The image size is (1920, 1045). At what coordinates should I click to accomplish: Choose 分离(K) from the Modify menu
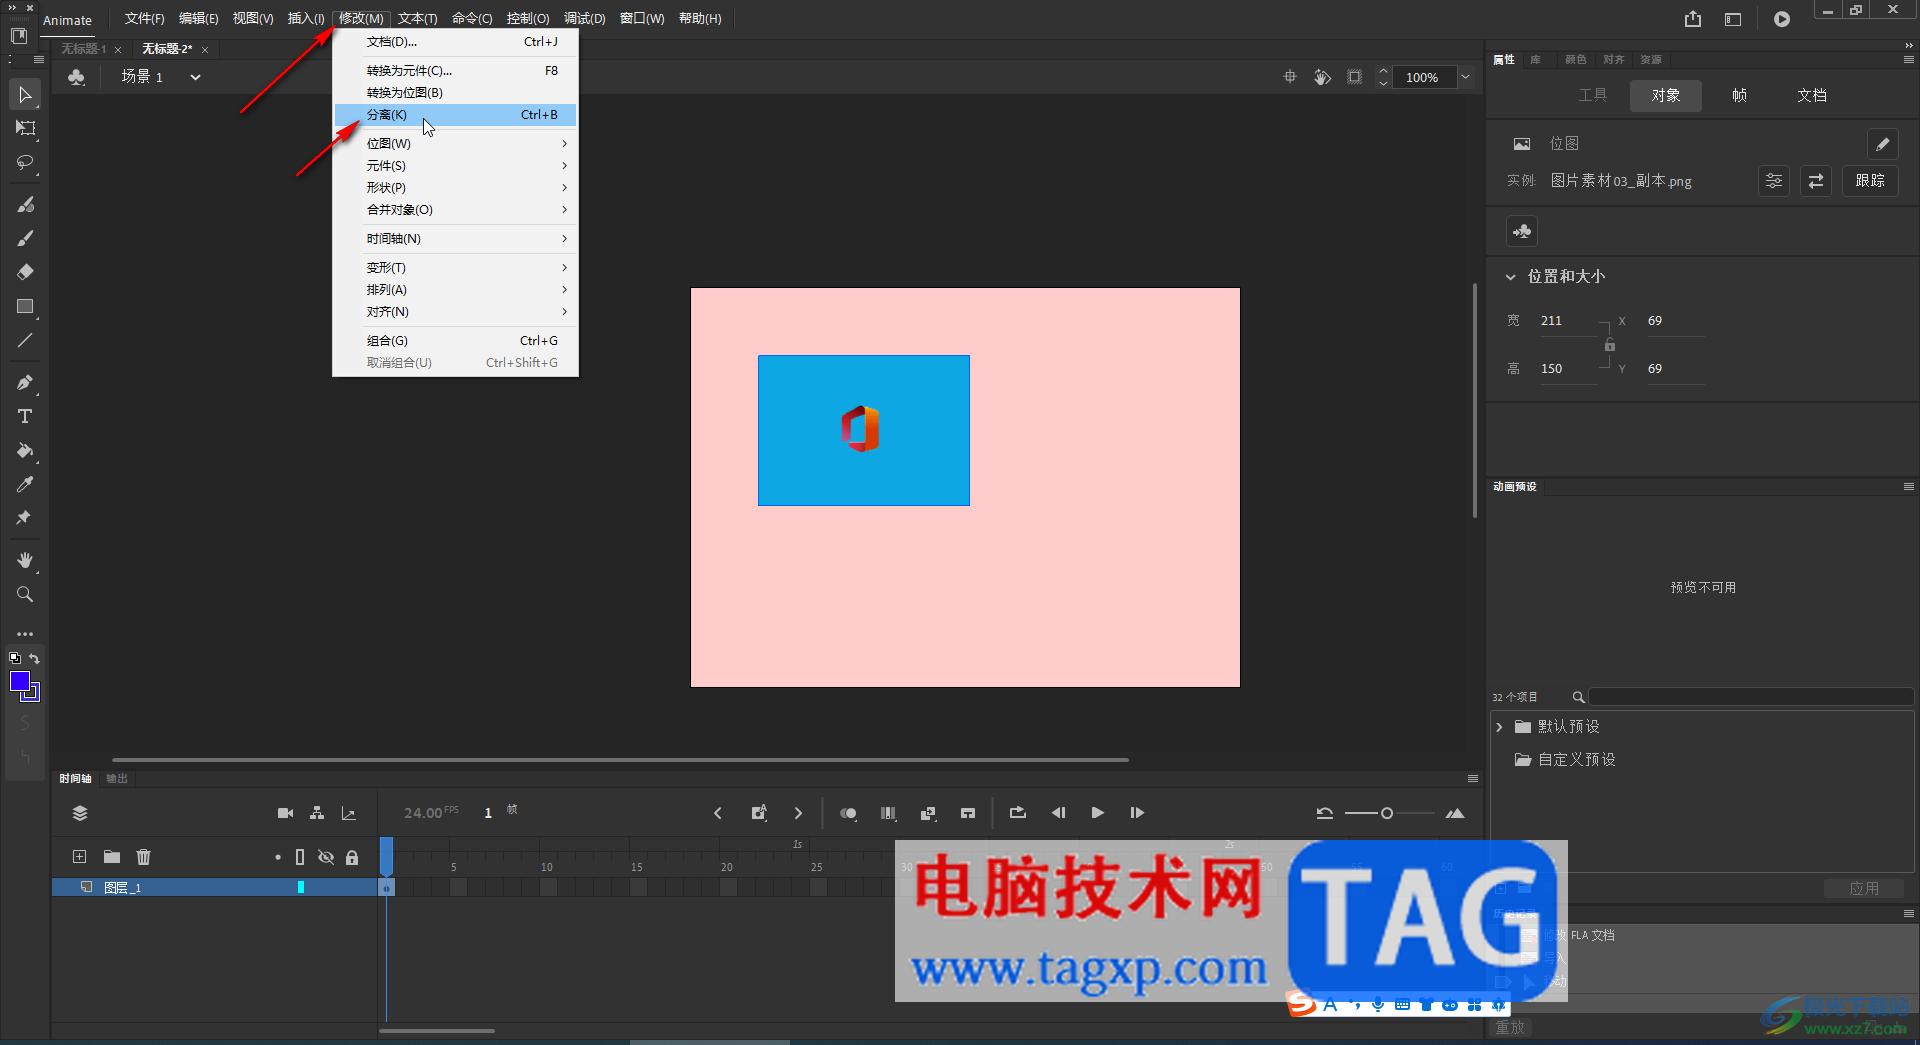[456, 115]
